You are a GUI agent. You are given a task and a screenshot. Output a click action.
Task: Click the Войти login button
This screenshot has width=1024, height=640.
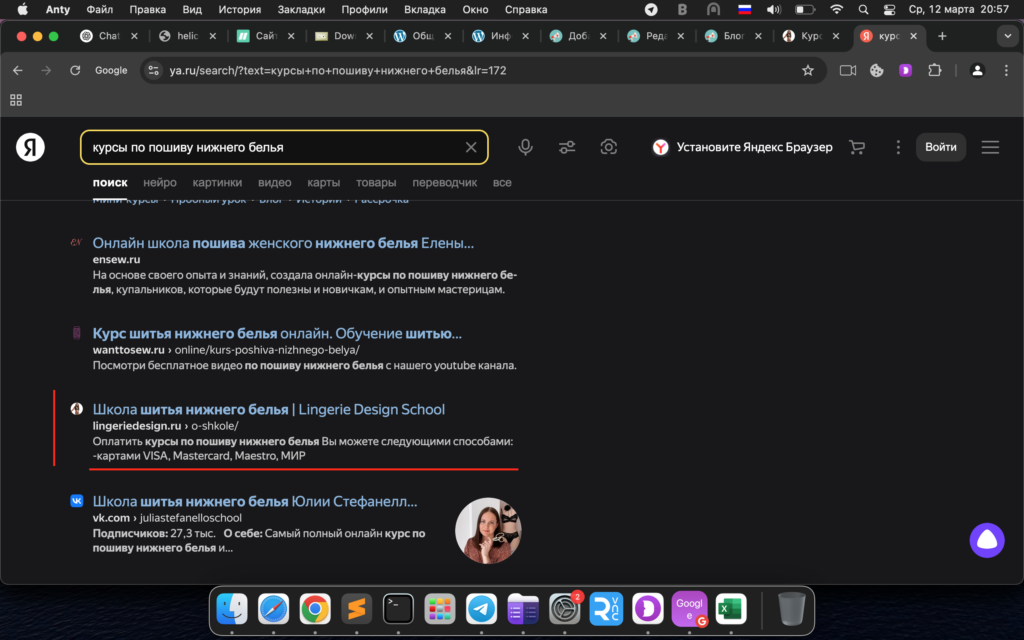pyautogui.click(x=940, y=147)
